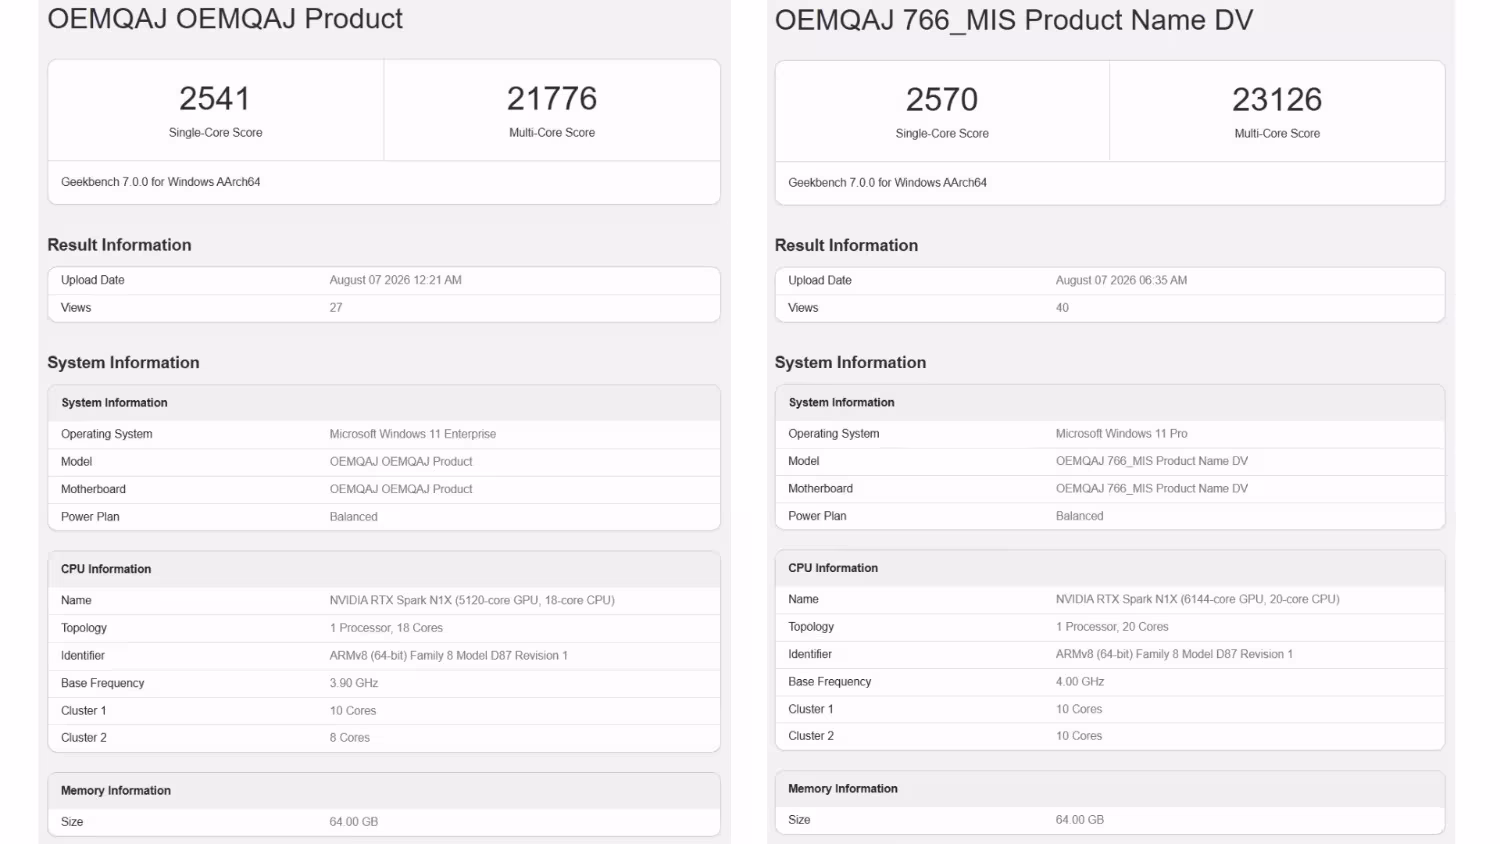This screenshot has height=844, width=1500.
Task: Click 'Result Information' heading in the Windows 11 Enterprise result
Action: click(119, 245)
